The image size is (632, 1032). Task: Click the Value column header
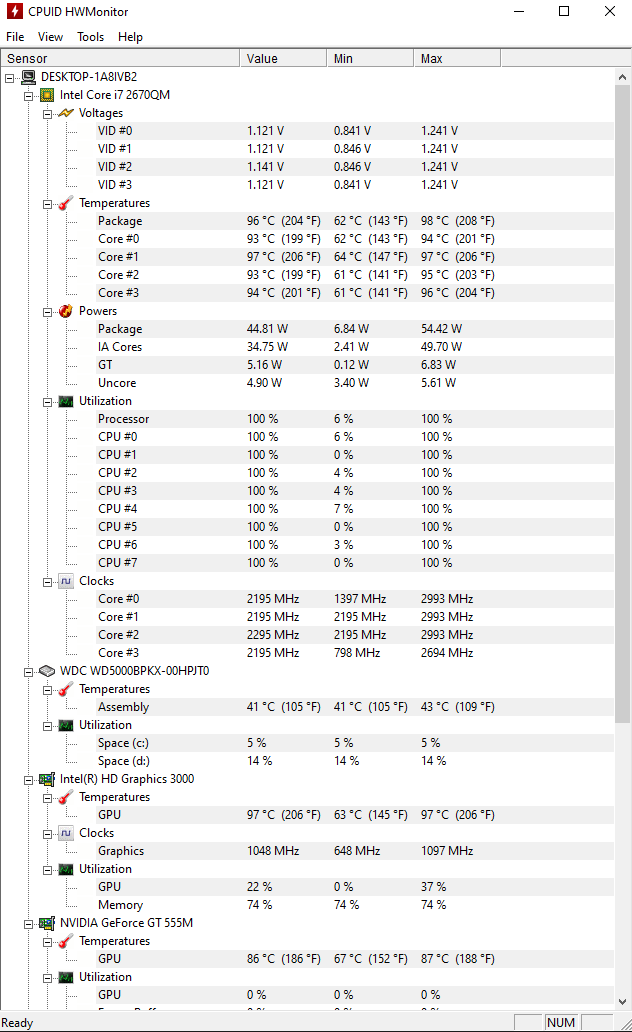click(x=262, y=59)
